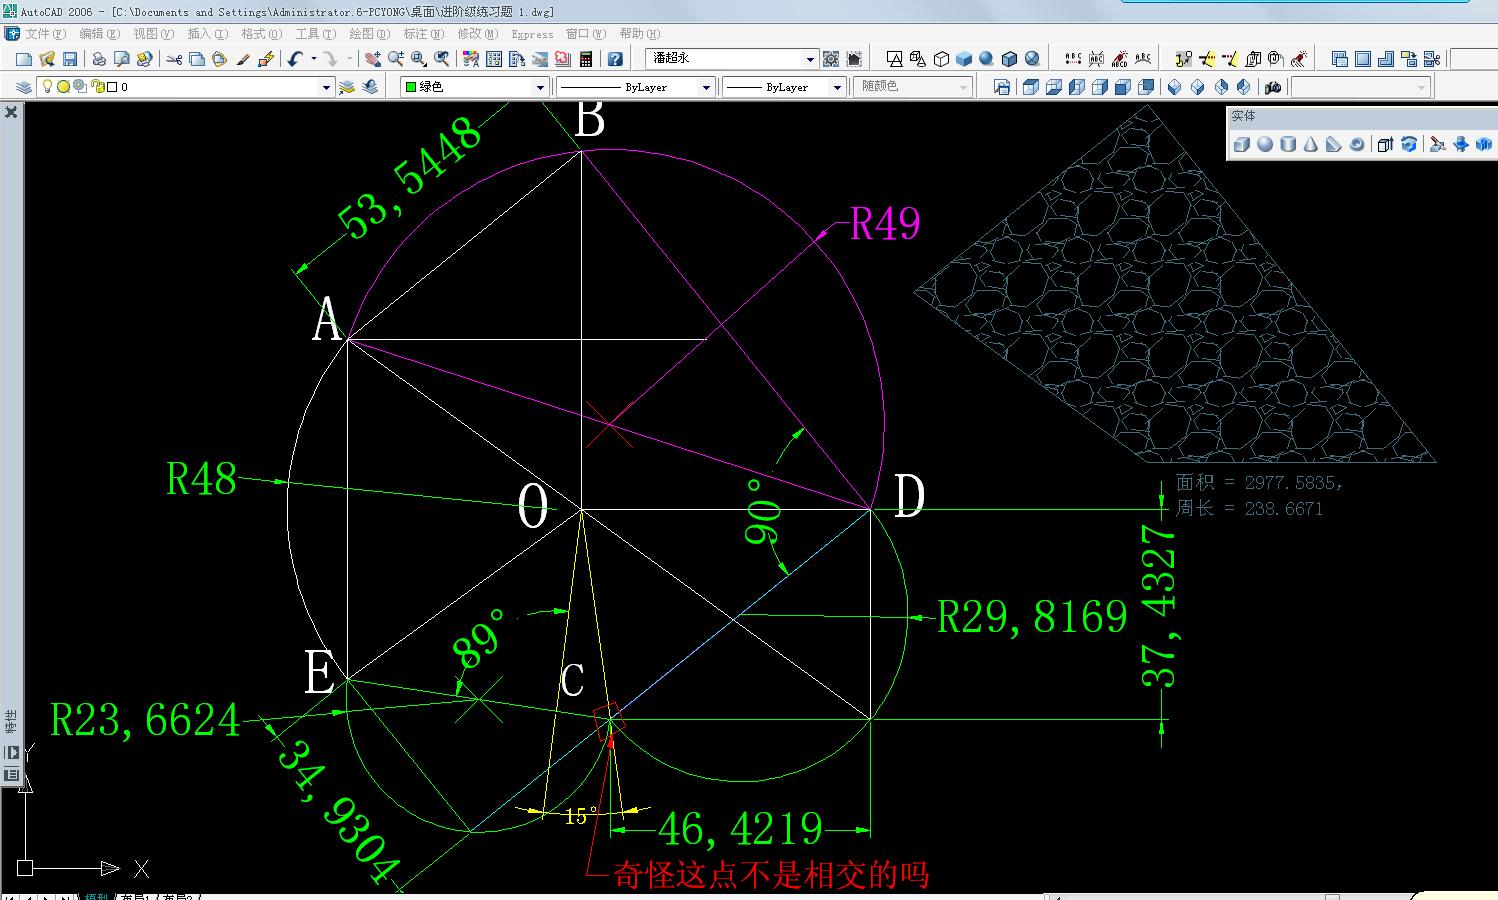Select the R29,8169 radius dimension text
1498x900 pixels.
click(1032, 616)
